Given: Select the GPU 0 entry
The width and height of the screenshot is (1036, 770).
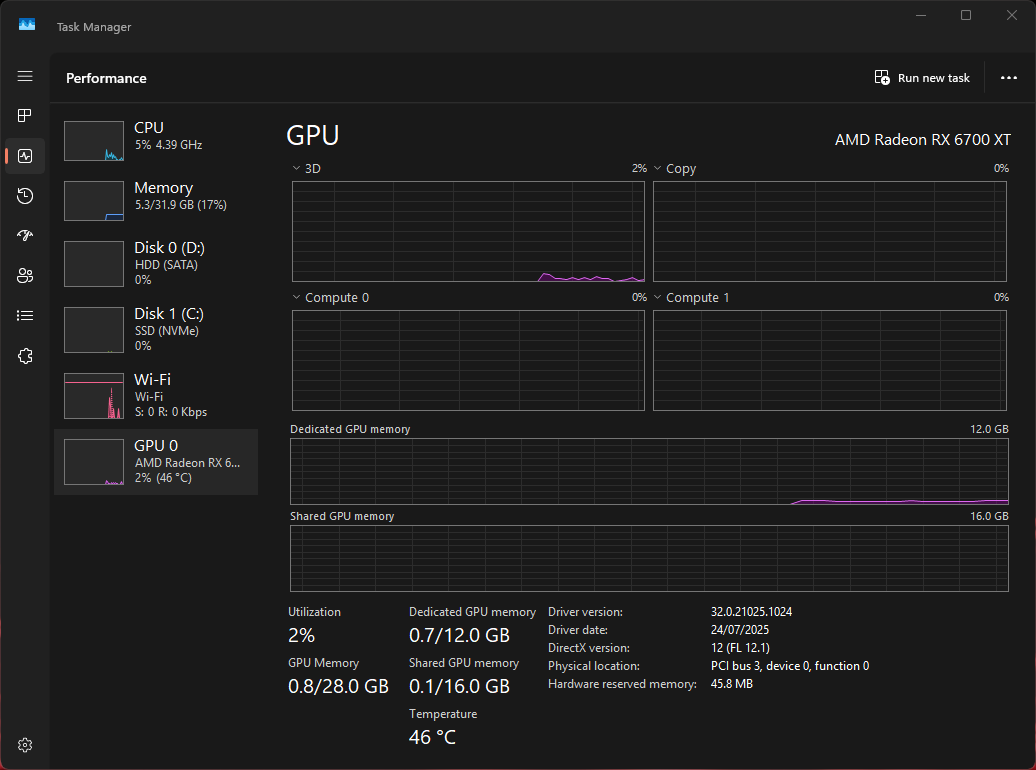Looking at the screenshot, I should [x=156, y=461].
